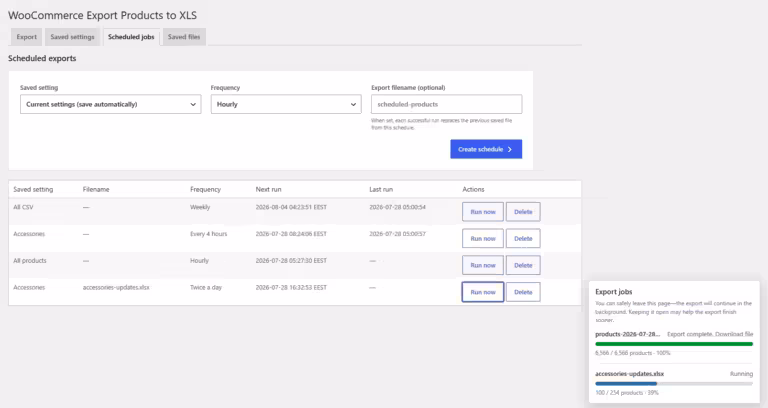Delete the accessories-updates.xlsx schedule

(x=523, y=292)
